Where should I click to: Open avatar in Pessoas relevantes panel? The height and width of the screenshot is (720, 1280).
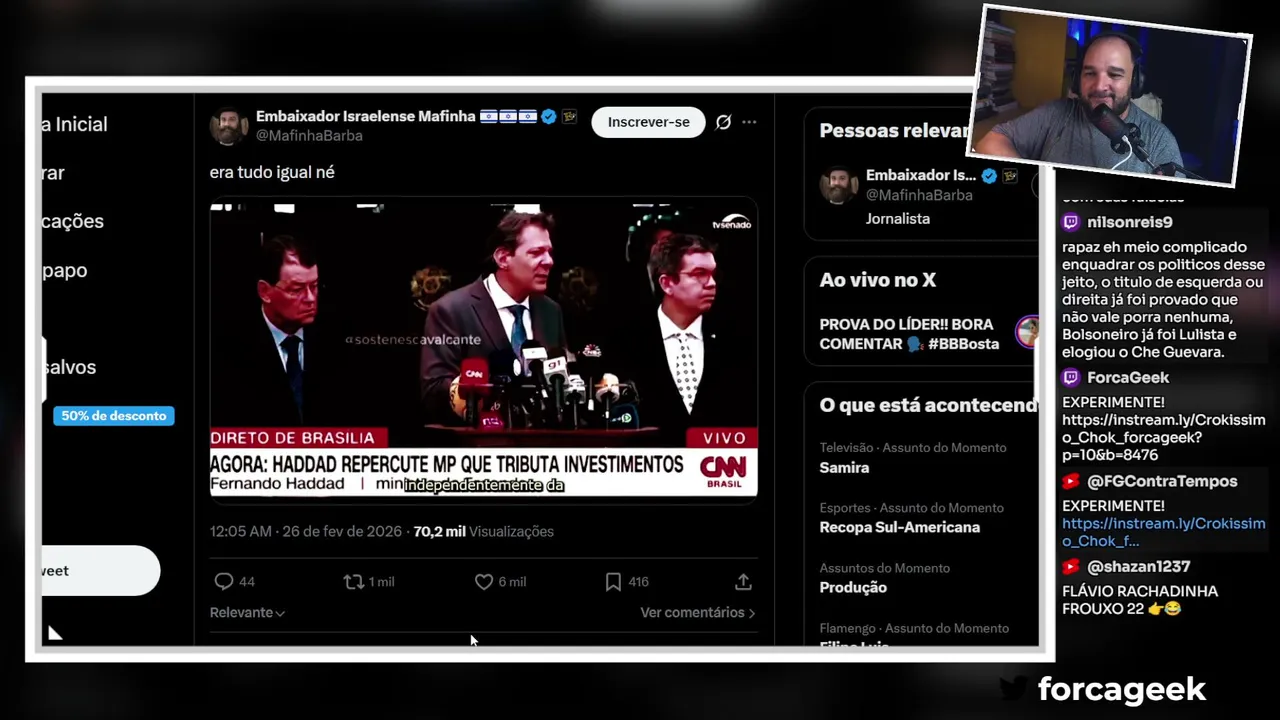point(839,185)
